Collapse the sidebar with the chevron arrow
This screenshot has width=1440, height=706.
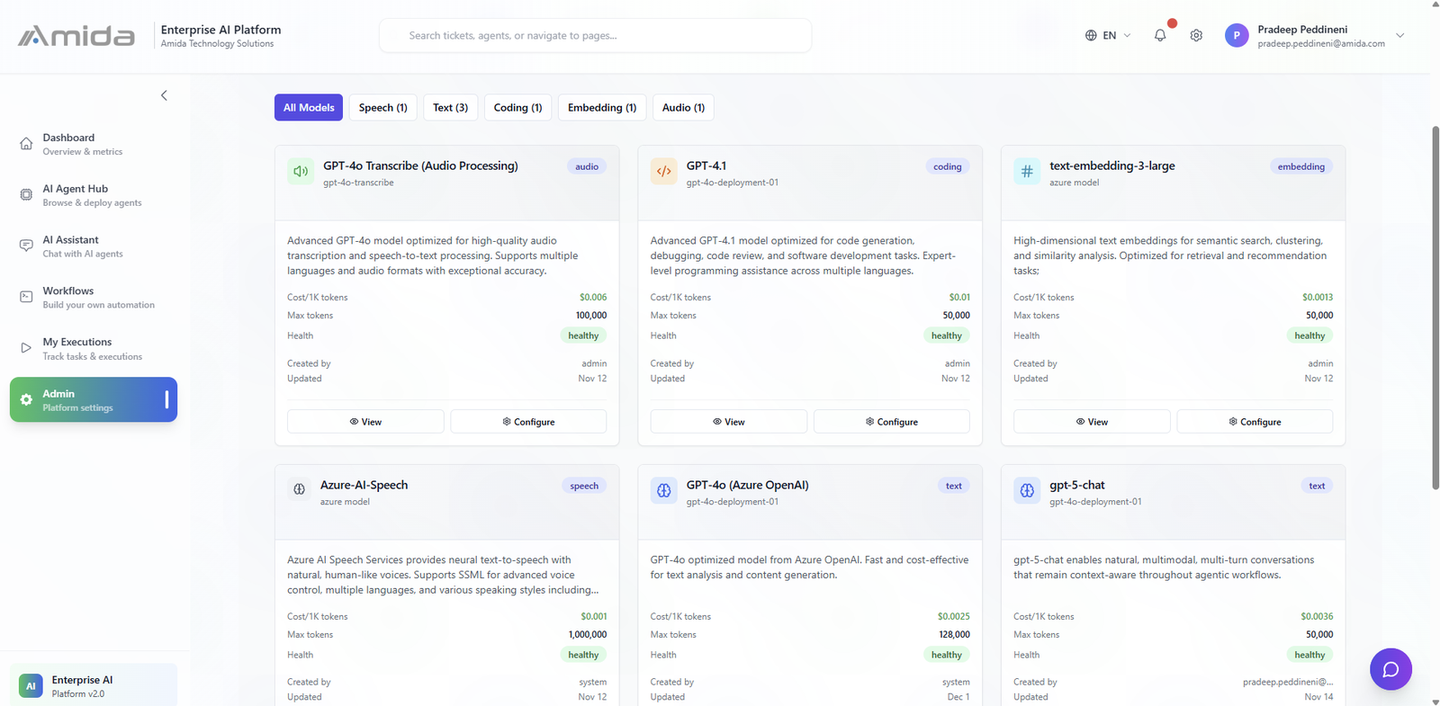[x=164, y=95]
